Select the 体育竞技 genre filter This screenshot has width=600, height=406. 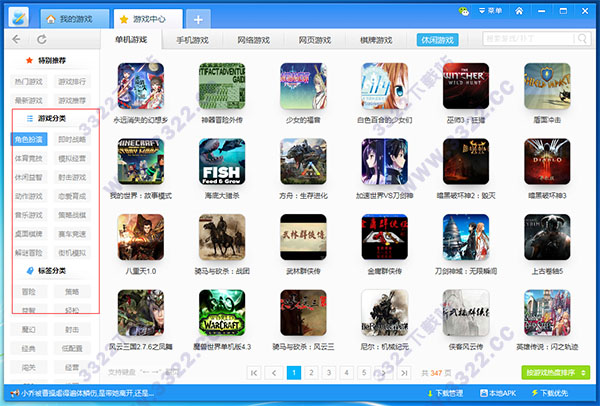(x=29, y=158)
